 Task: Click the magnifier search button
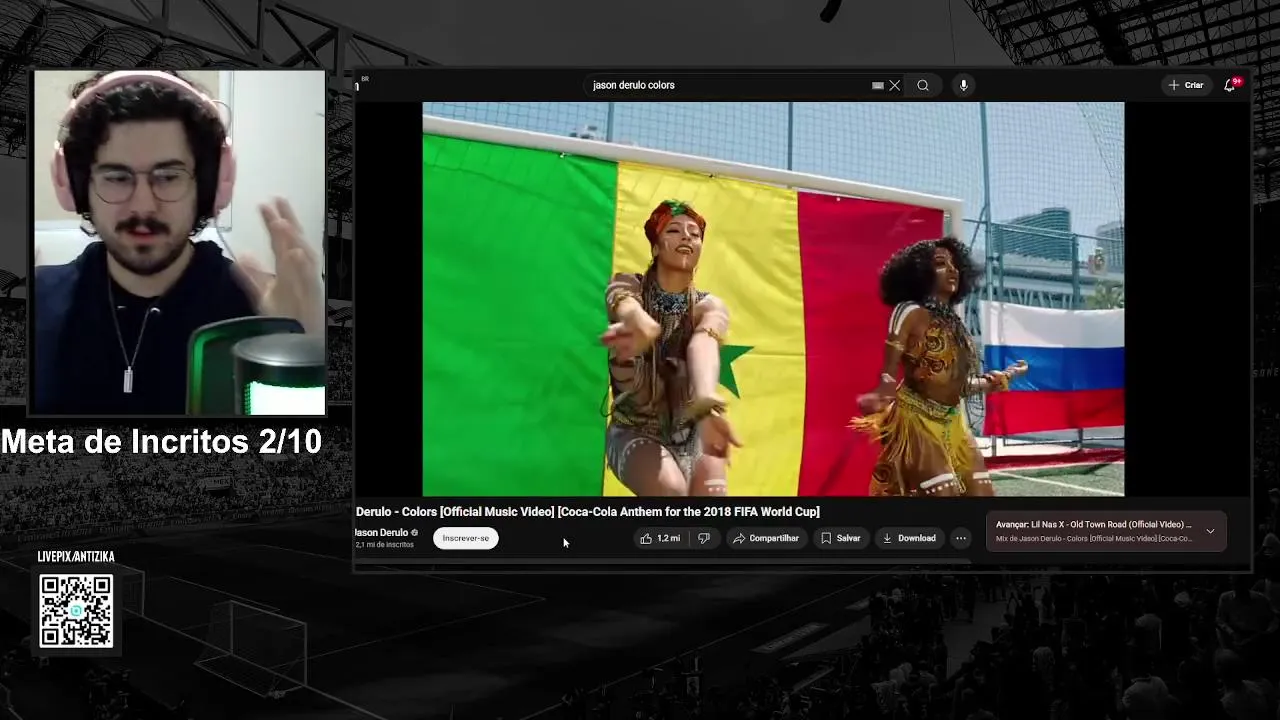pos(923,86)
